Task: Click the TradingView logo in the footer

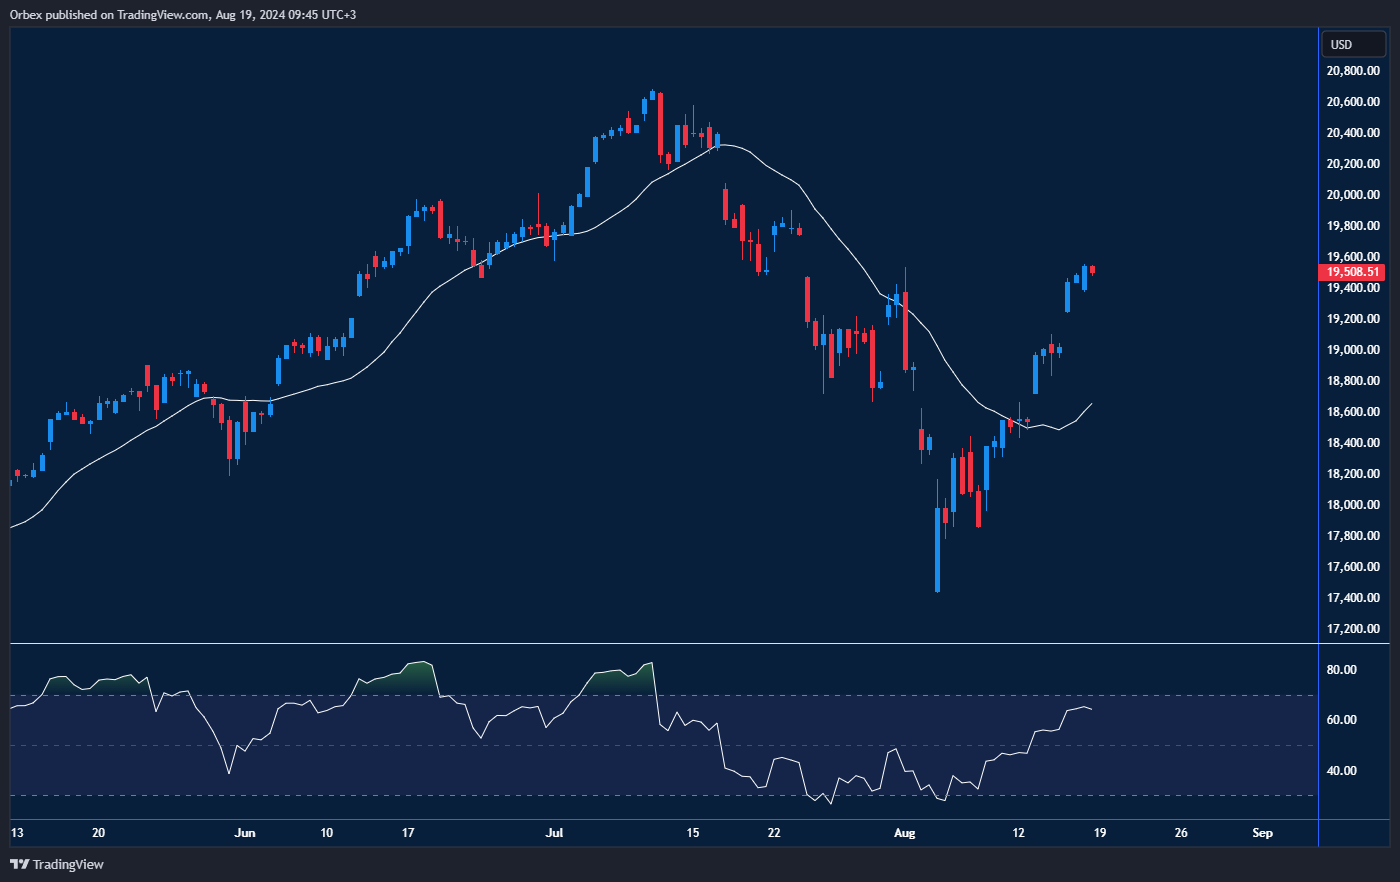Action: pos(57,864)
